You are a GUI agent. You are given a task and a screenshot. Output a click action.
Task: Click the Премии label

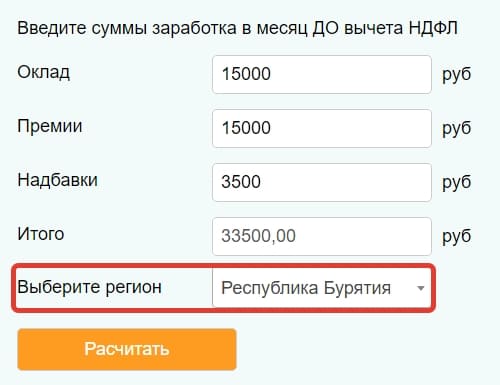click(x=50, y=126)
